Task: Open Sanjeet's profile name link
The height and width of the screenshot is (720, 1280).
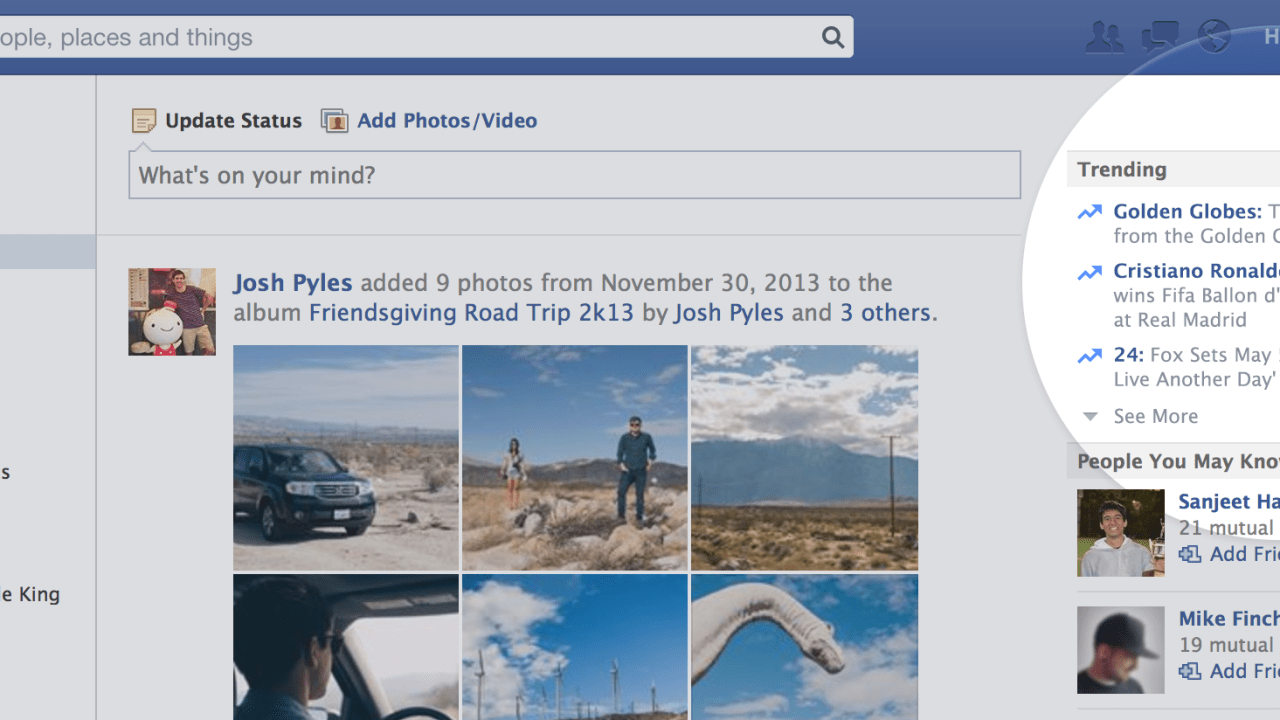Action: [x=1228, y=501]
